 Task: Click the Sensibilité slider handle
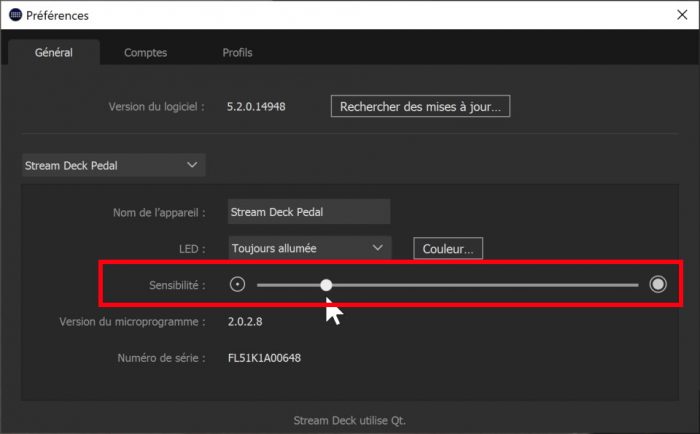(x=326, y=285)
